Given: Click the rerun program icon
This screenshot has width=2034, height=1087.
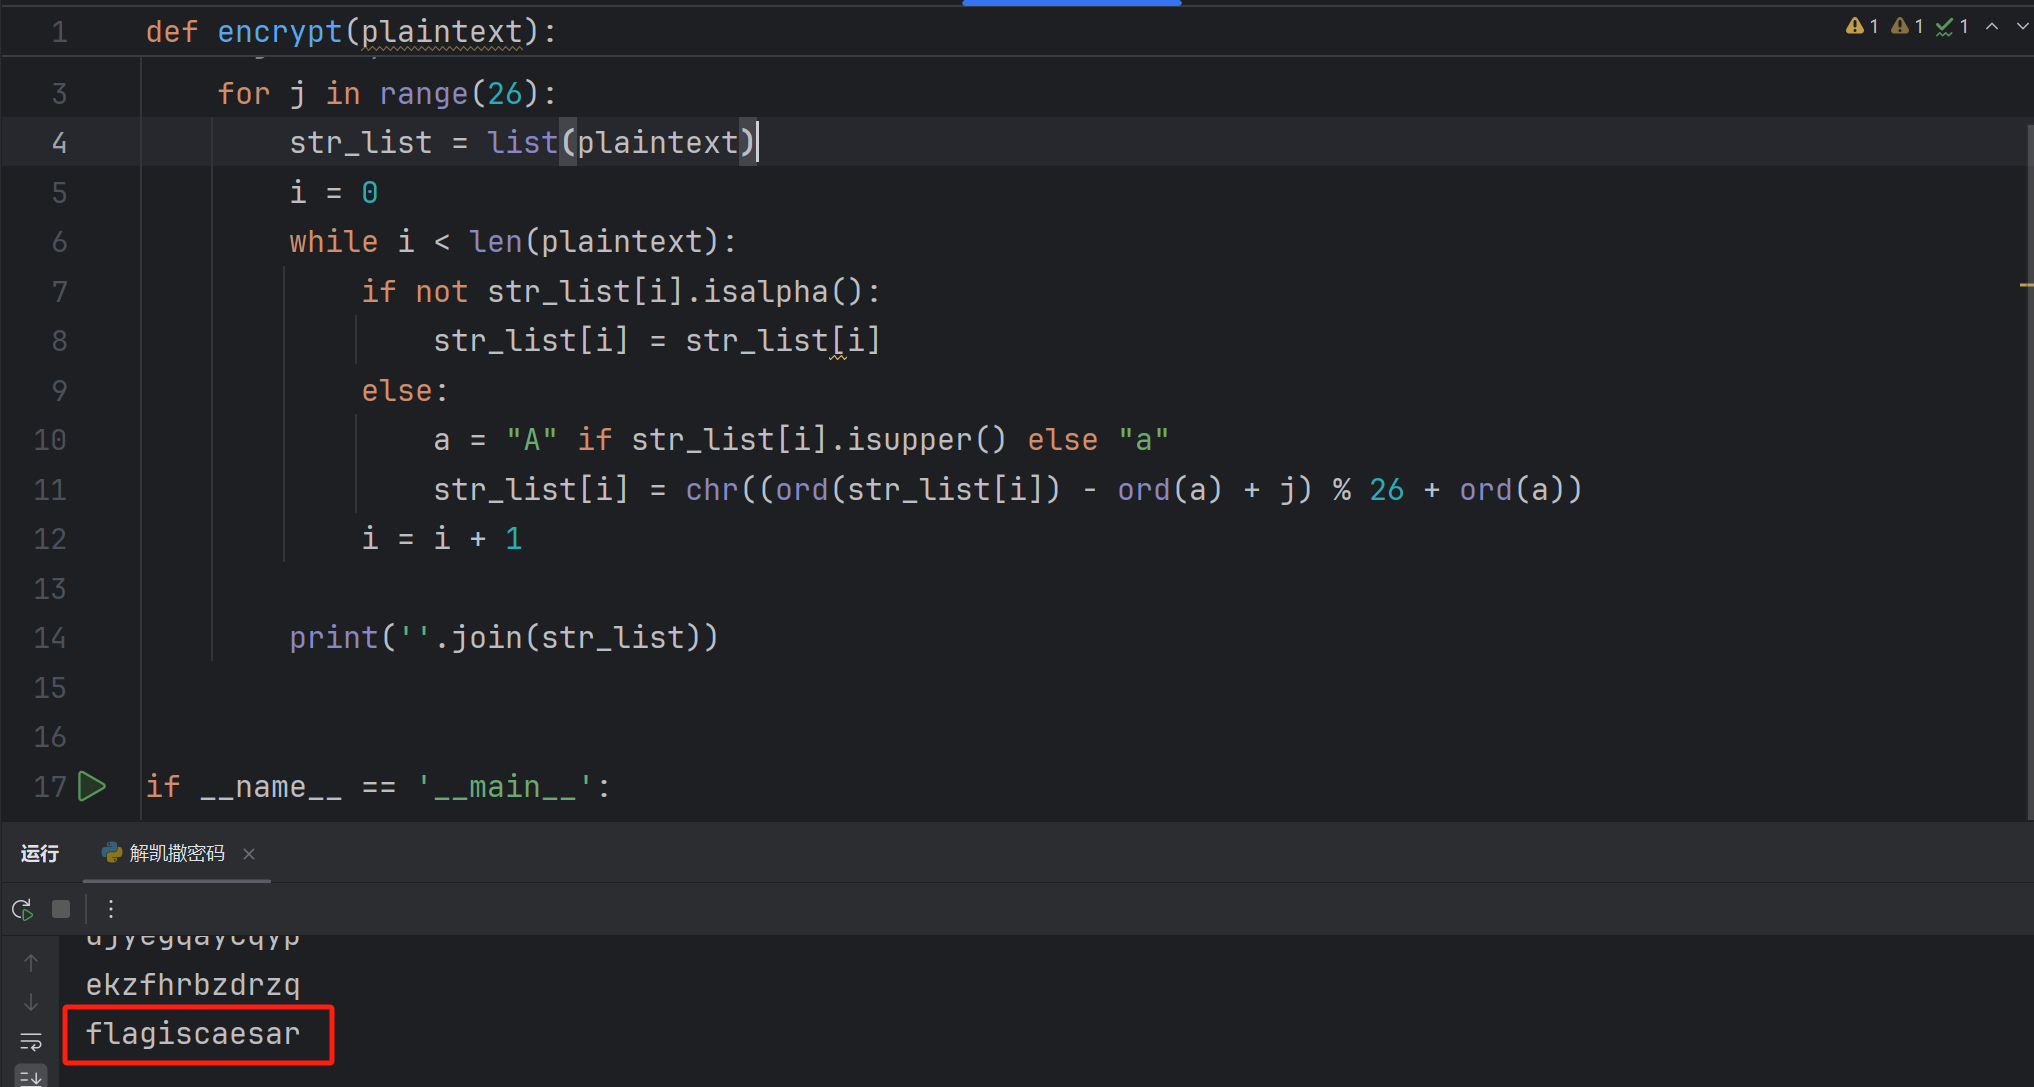Looking at the screenshot, I should coord(22,909).
